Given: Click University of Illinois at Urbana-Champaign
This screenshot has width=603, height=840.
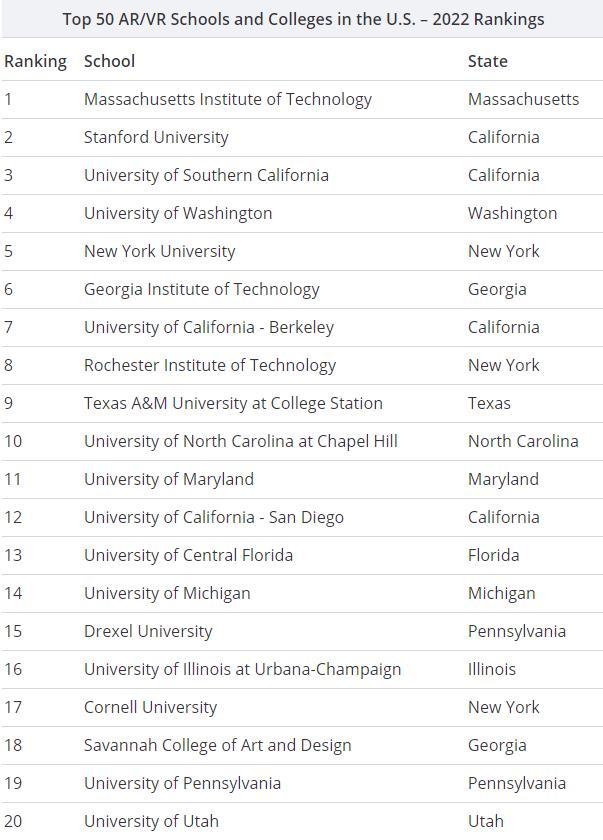Looking at the screenshot, I should [242, 669].
